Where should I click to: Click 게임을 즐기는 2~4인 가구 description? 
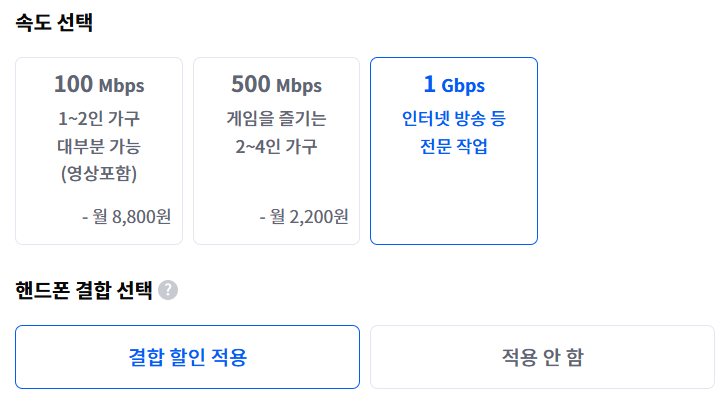276,133
